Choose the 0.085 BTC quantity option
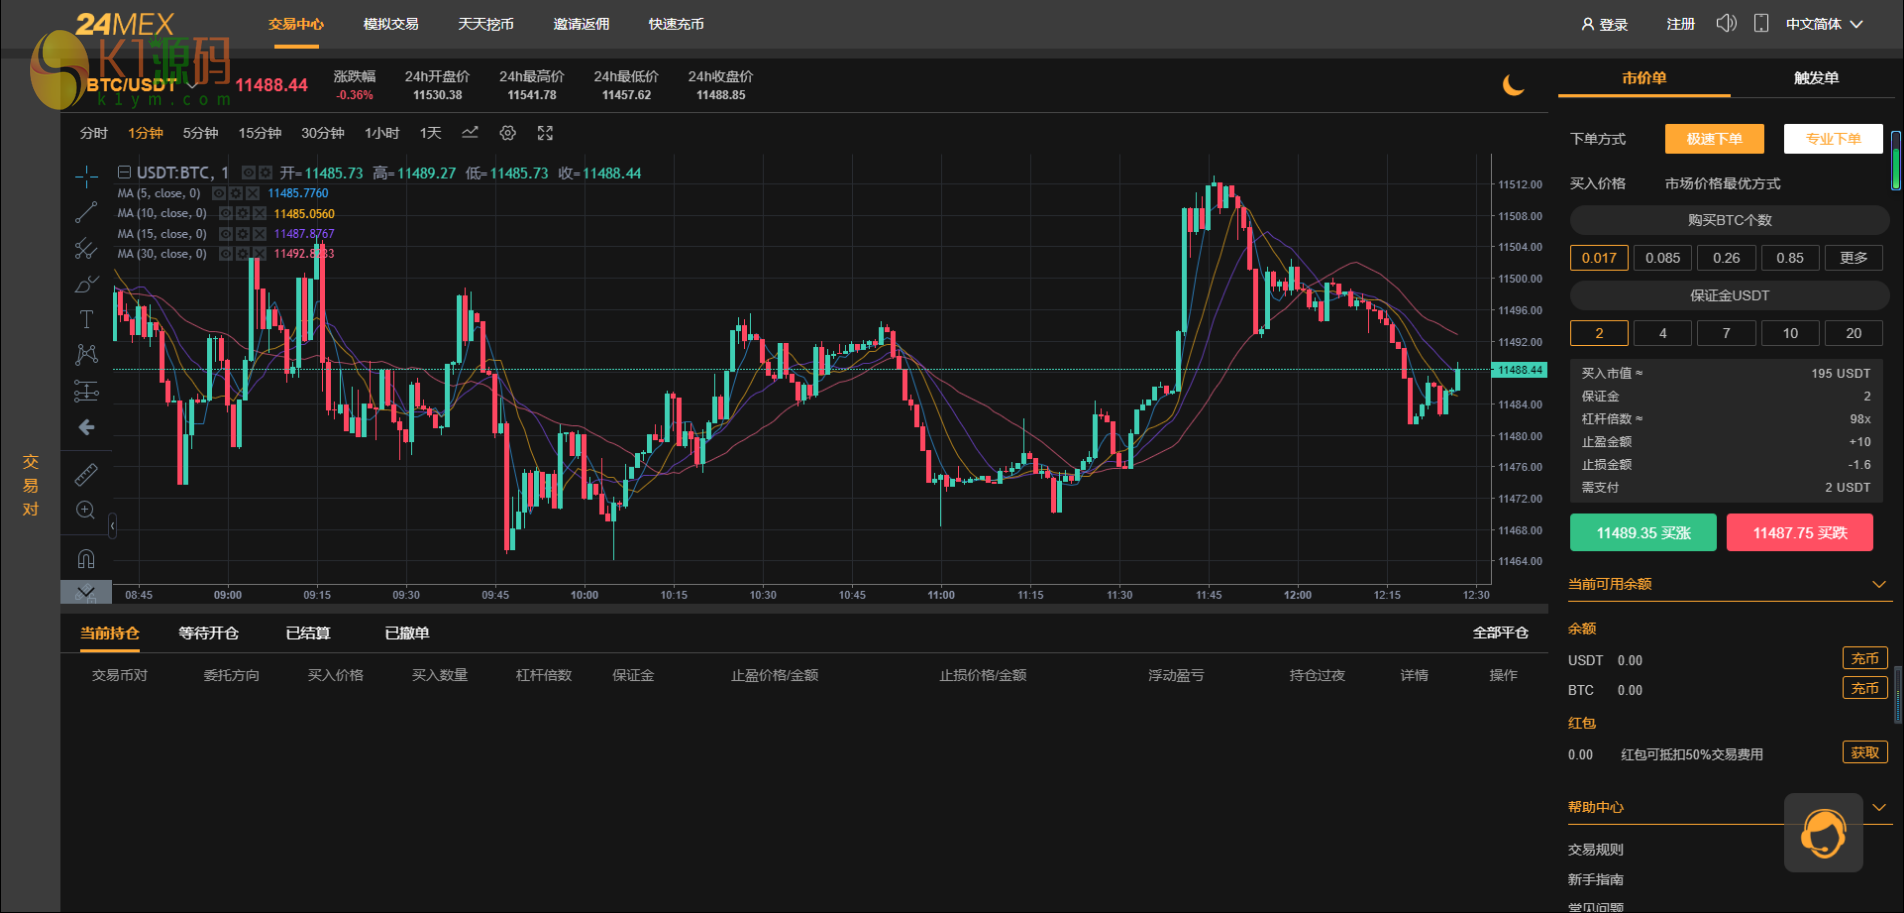Viewport: 1904px width, 913px height. point(1662,258)
